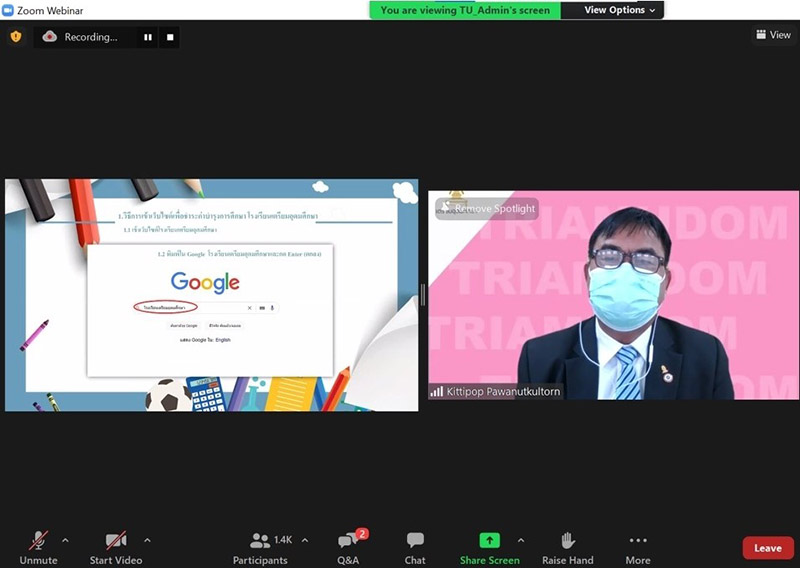
Task: Click the Google logo in shared slide
Action: [x=205, y=282]
